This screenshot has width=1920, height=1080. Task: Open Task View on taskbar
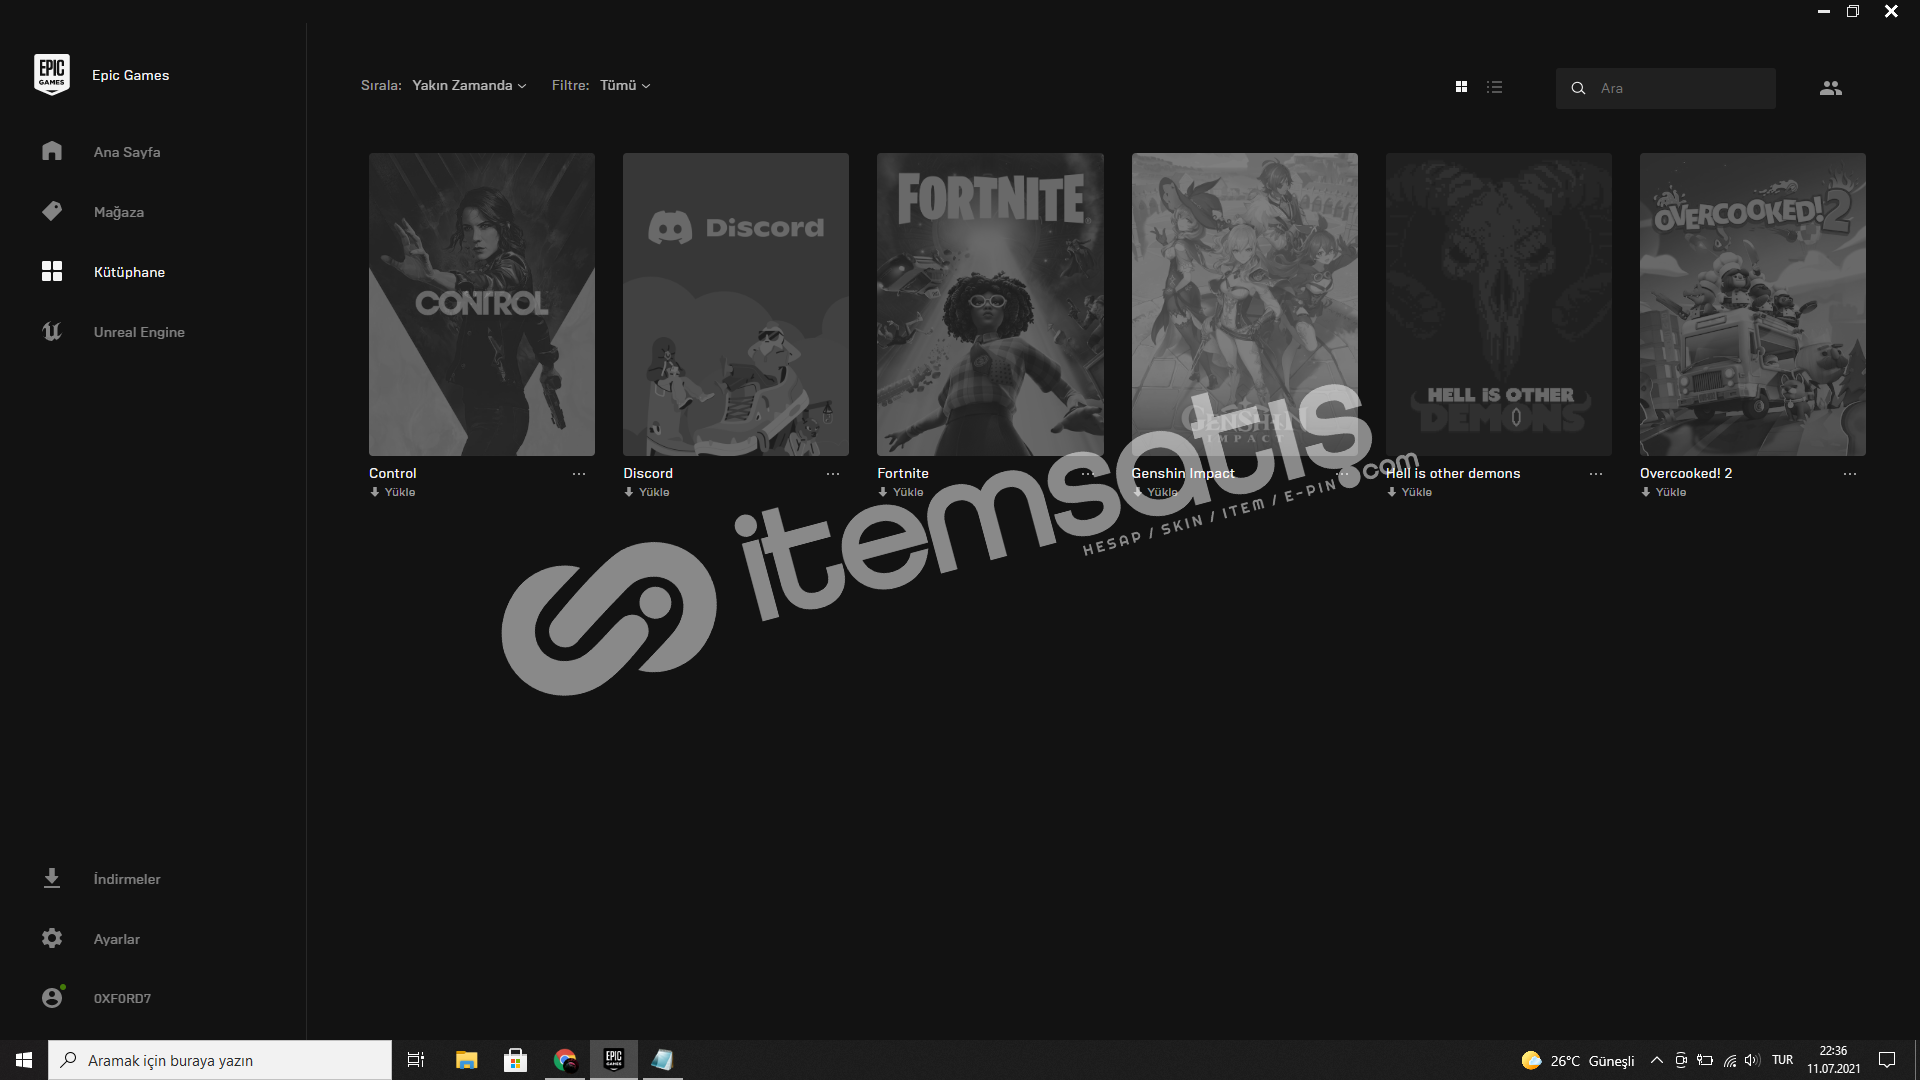pyautogui.click(x=416, y=1060)
